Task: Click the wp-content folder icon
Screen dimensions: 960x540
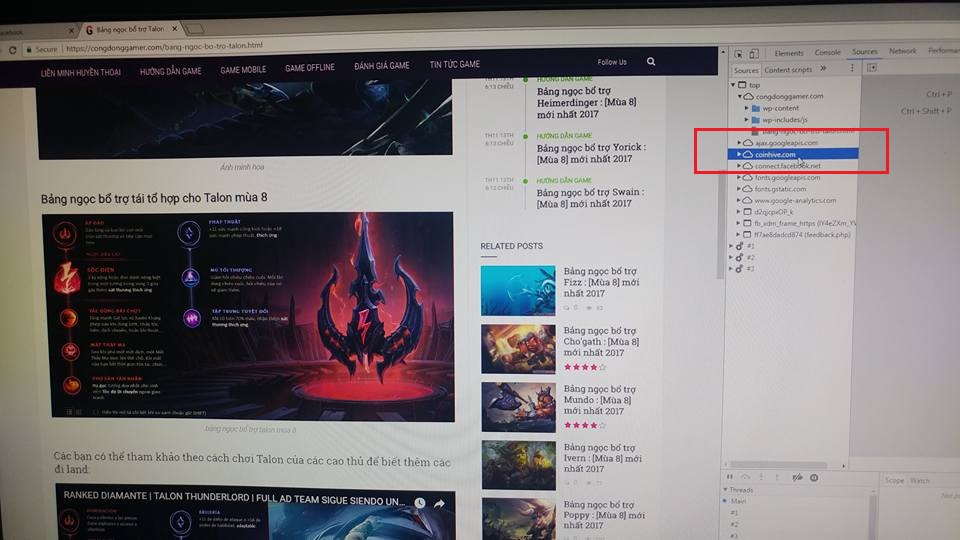Action: click(756, 108)
